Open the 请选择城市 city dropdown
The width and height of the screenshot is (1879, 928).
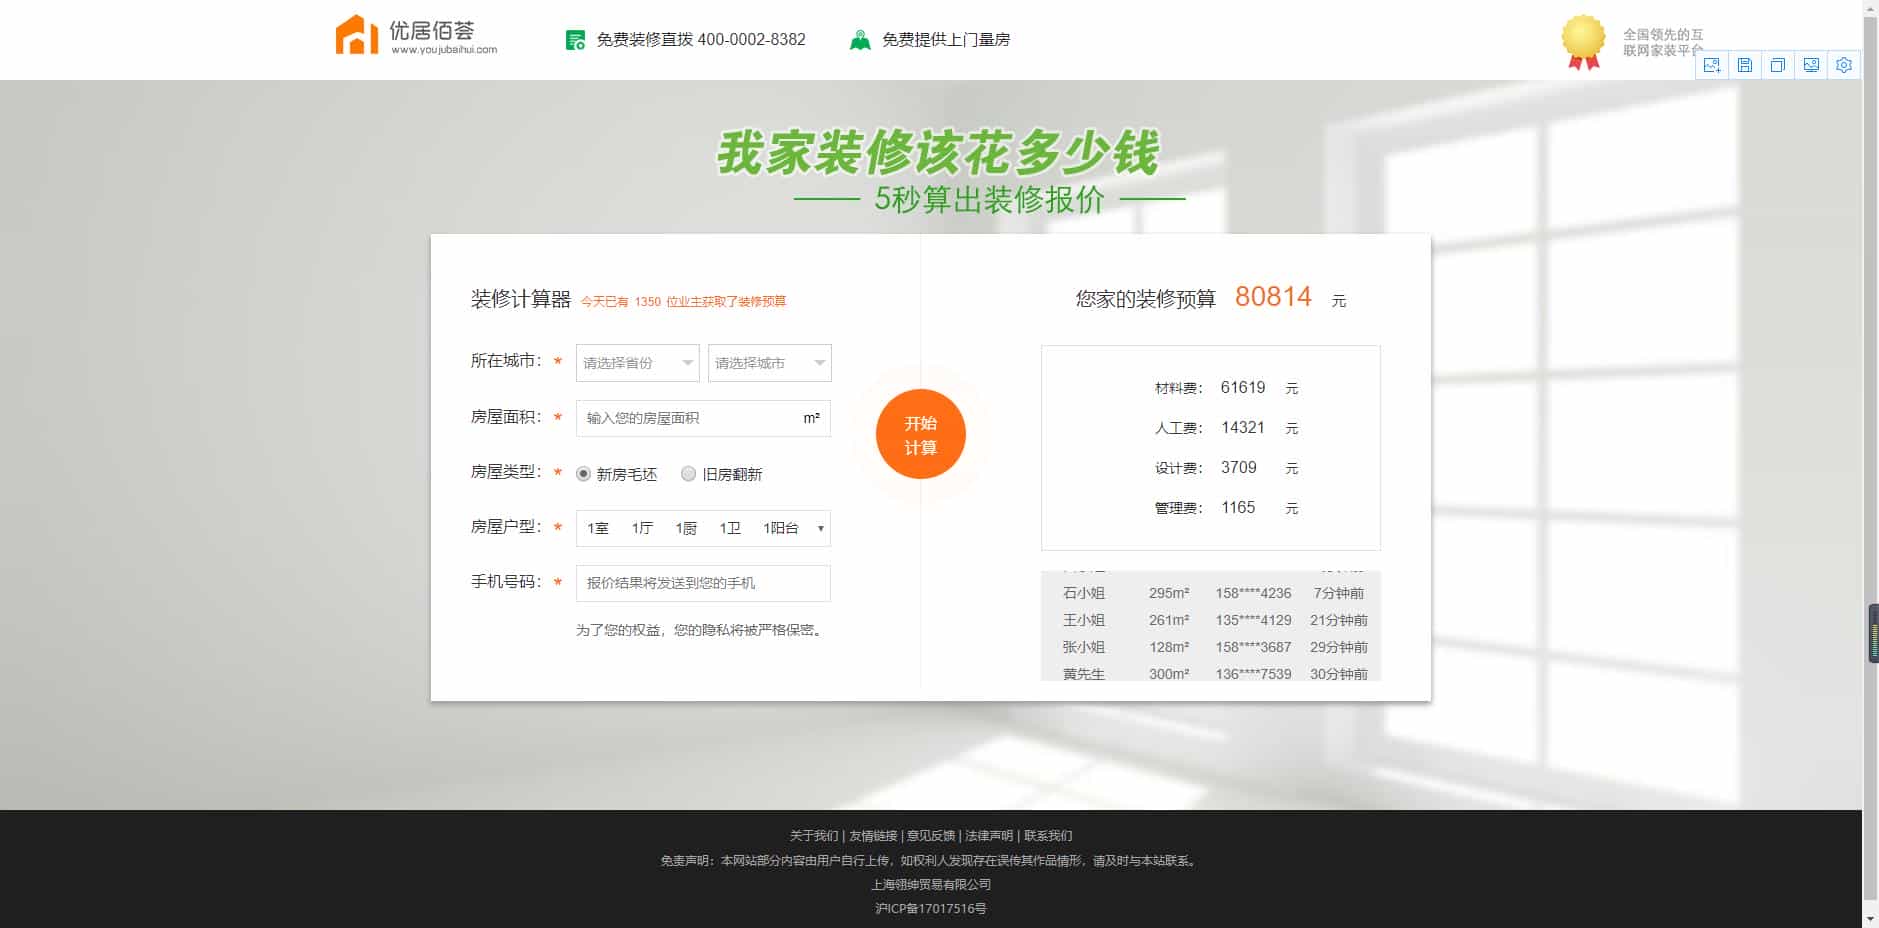click(x=769, y=363)
